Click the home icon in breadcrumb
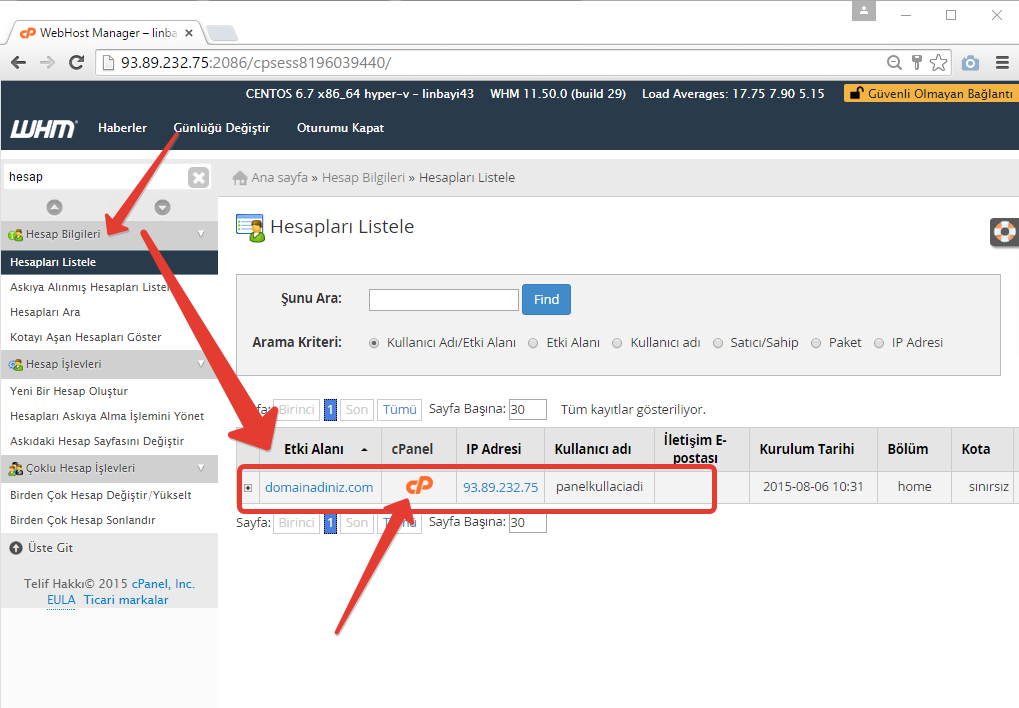The width and height of the screenshot is (1019, 708). (x=240, y=178)
